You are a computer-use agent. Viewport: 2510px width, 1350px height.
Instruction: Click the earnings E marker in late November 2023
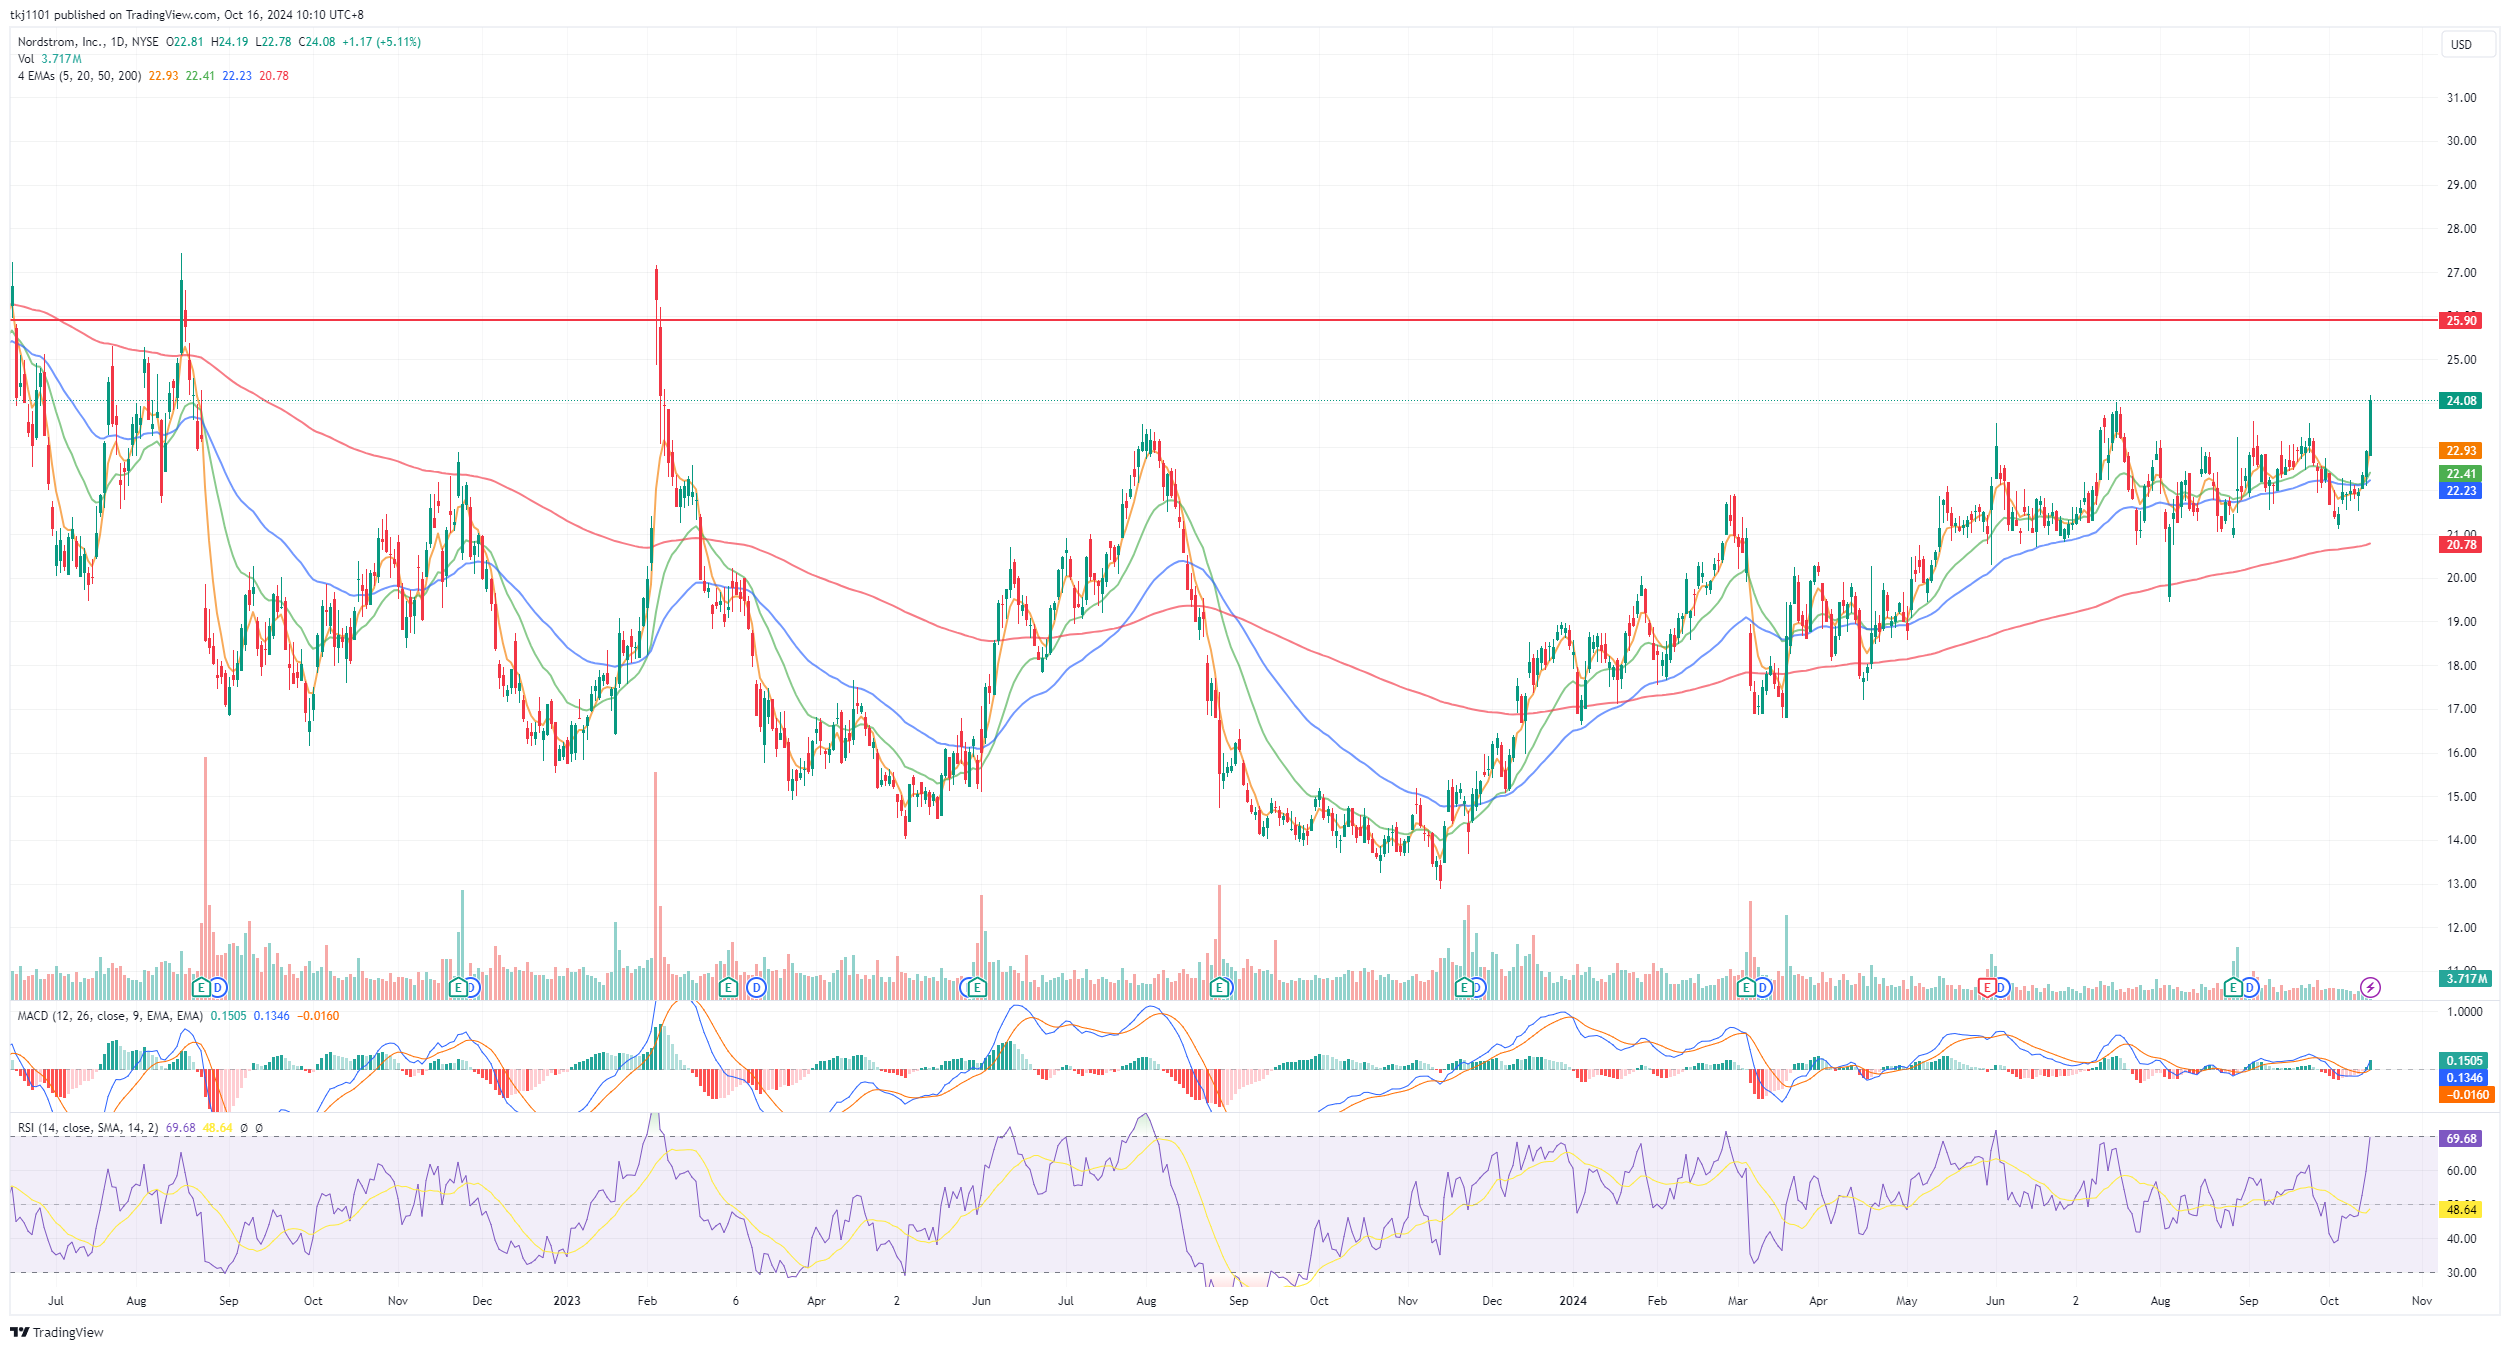point(1465,988)
